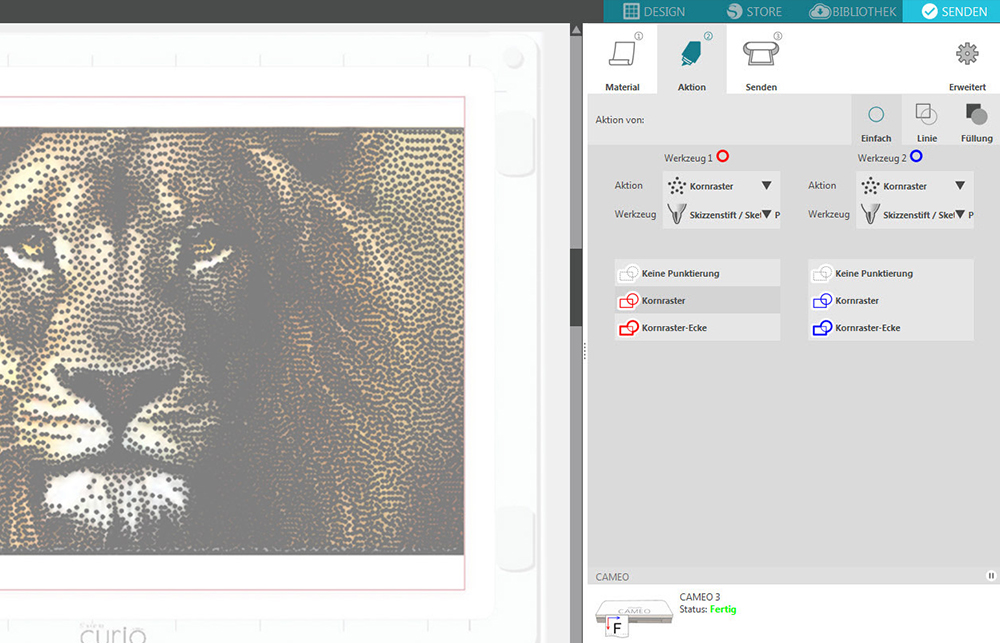Select red Werkzeug 1 circle

723,157
